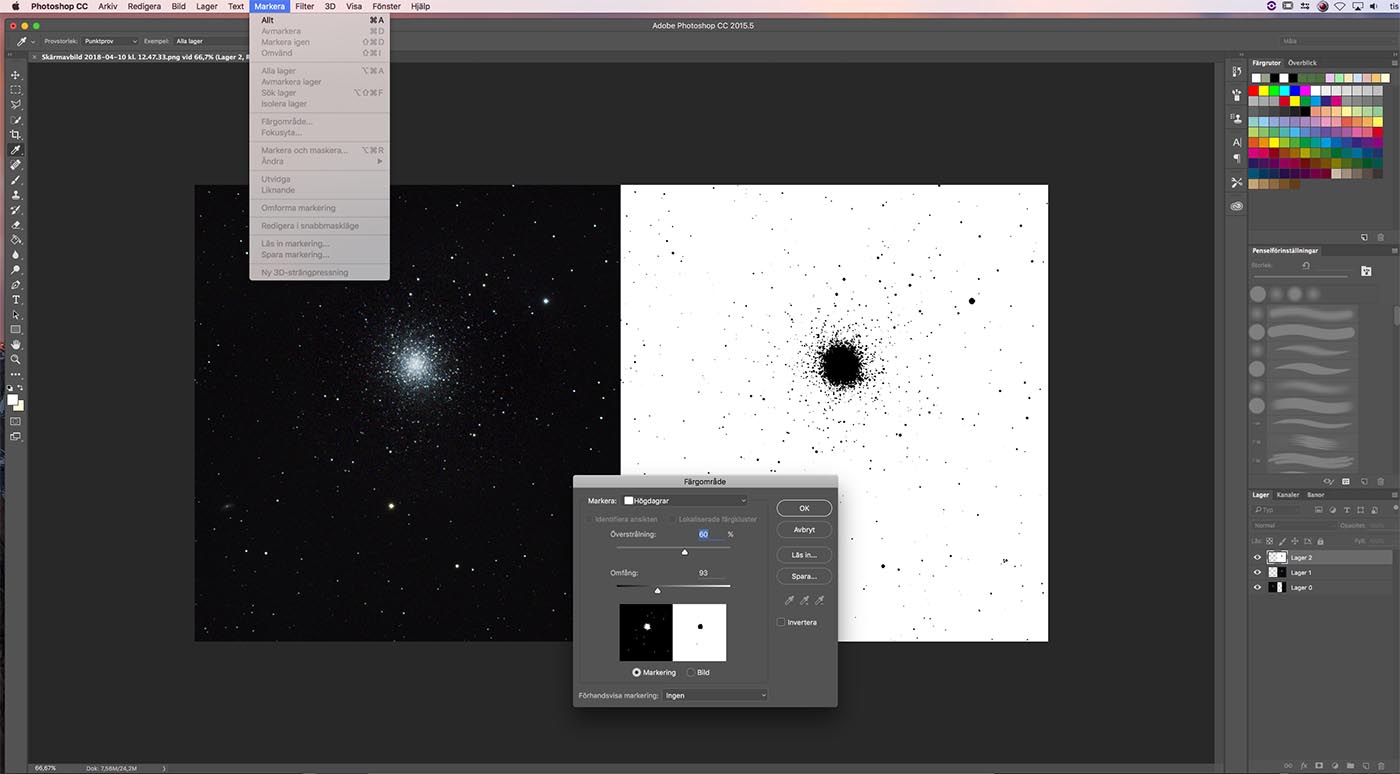The width and height of the screenshot is (1400, 774).
Task: Click the Avbryt button
Action: [x=803, y=529]
